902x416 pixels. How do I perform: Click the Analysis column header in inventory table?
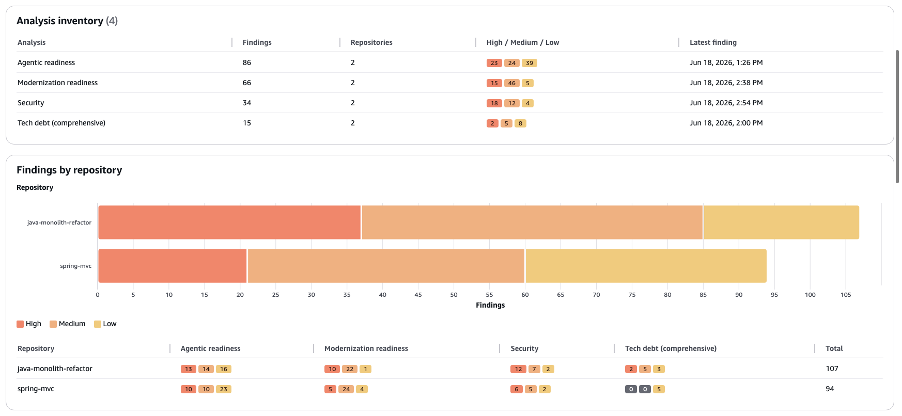32,43
